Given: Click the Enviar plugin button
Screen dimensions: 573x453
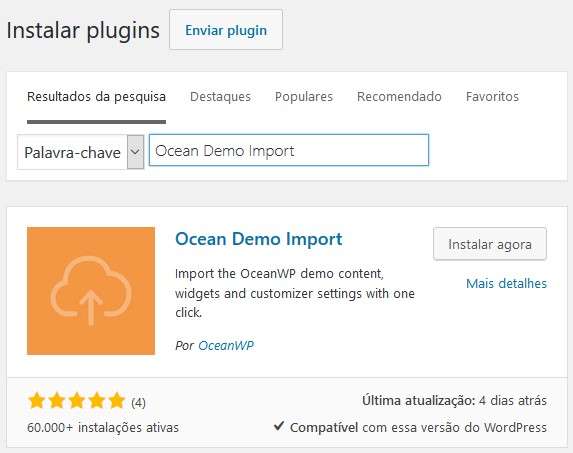Looking at the screenshot, I should (226, 30).
